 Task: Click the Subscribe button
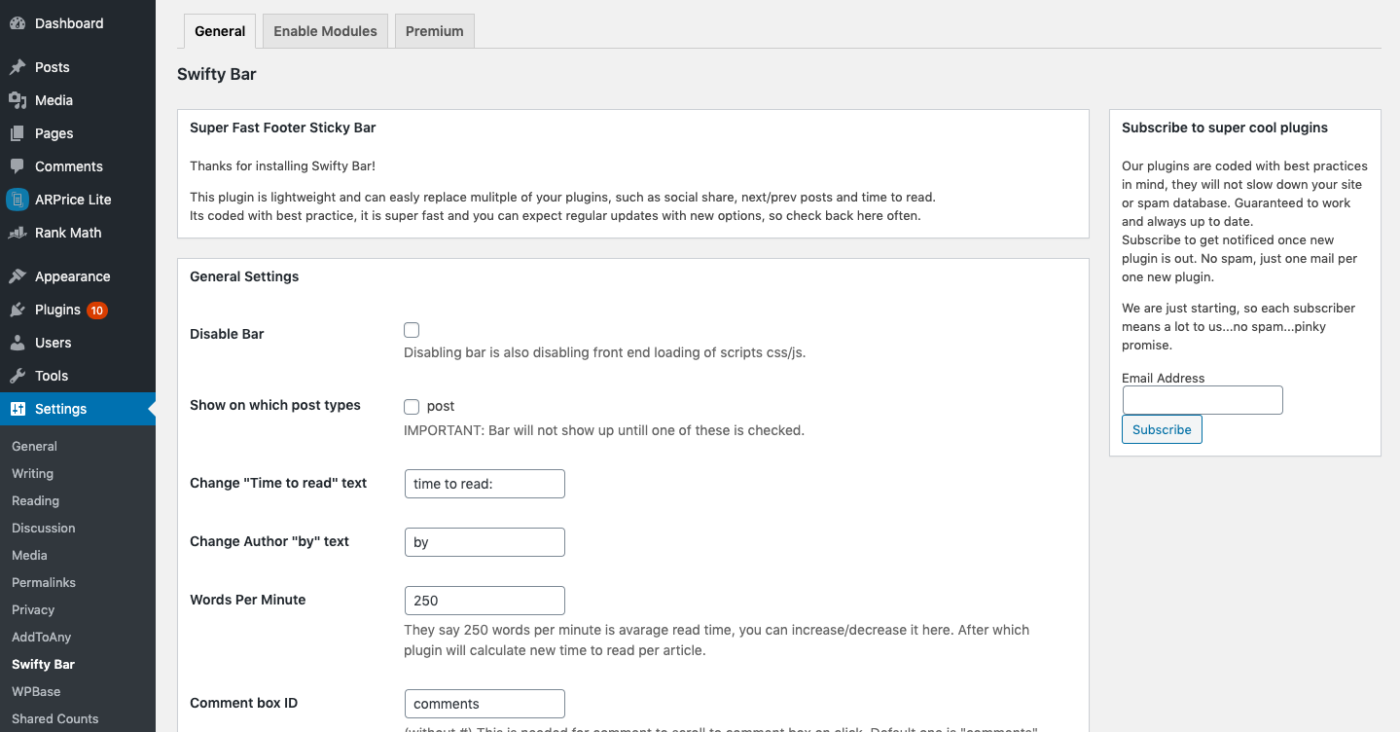1162,429
